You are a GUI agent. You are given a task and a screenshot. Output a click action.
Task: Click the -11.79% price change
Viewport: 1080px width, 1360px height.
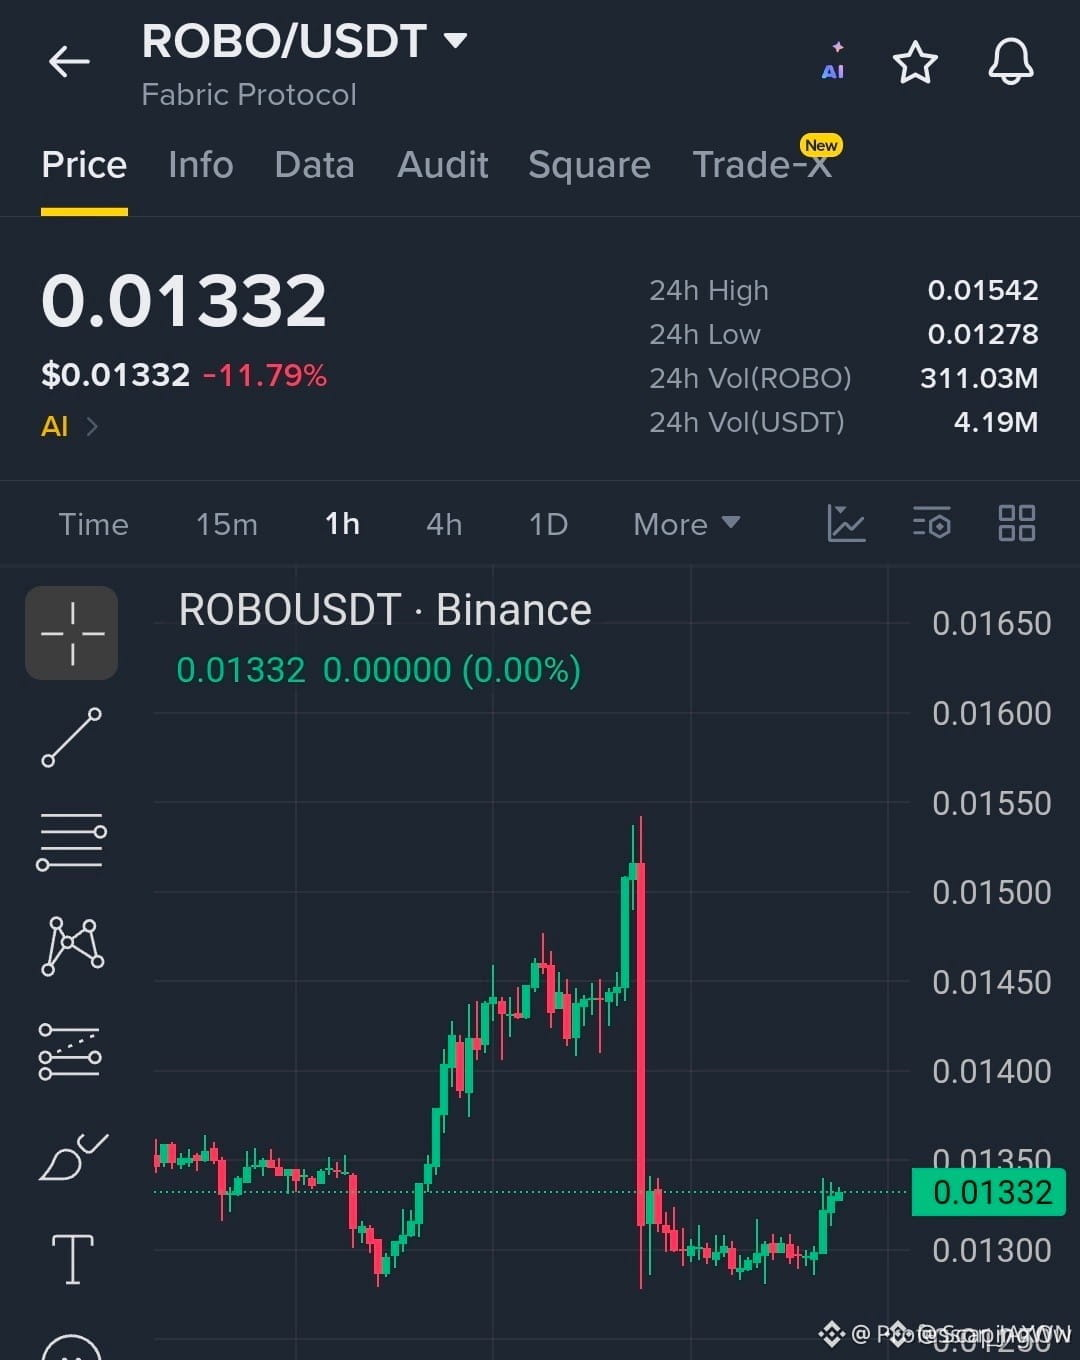coord(265,376)
